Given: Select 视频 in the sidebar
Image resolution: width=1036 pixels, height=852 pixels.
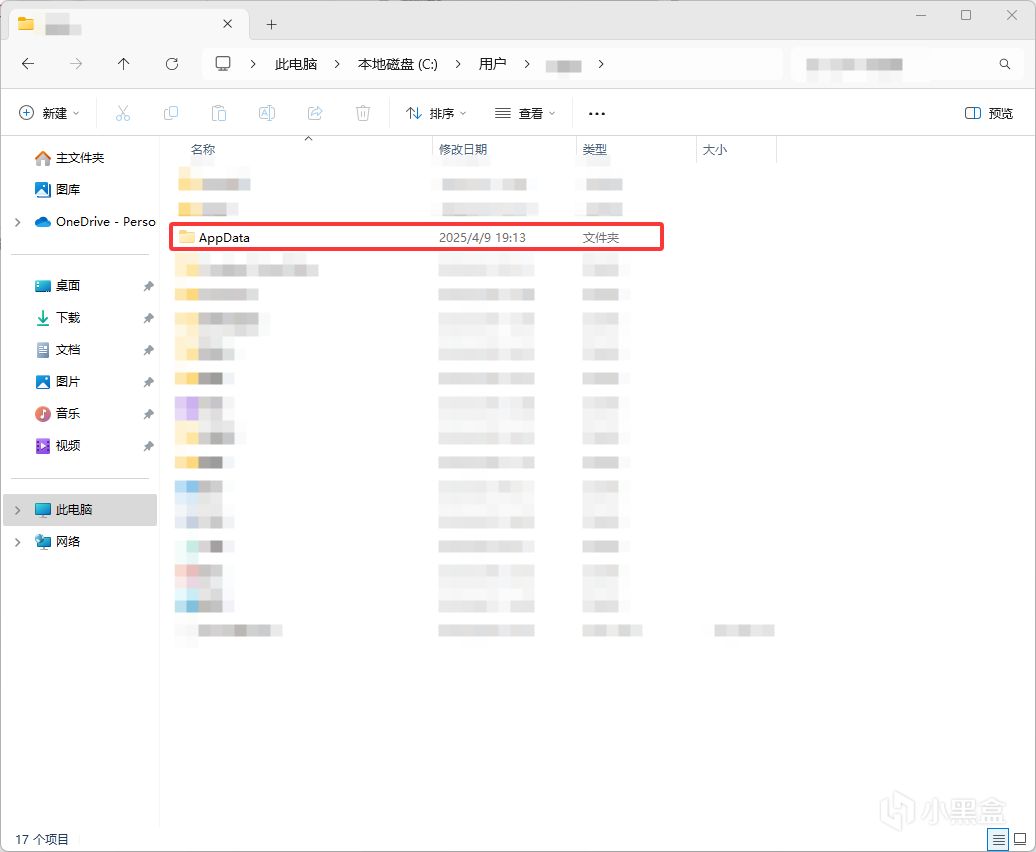Looking at the screenshot, I should coord(68,446).
